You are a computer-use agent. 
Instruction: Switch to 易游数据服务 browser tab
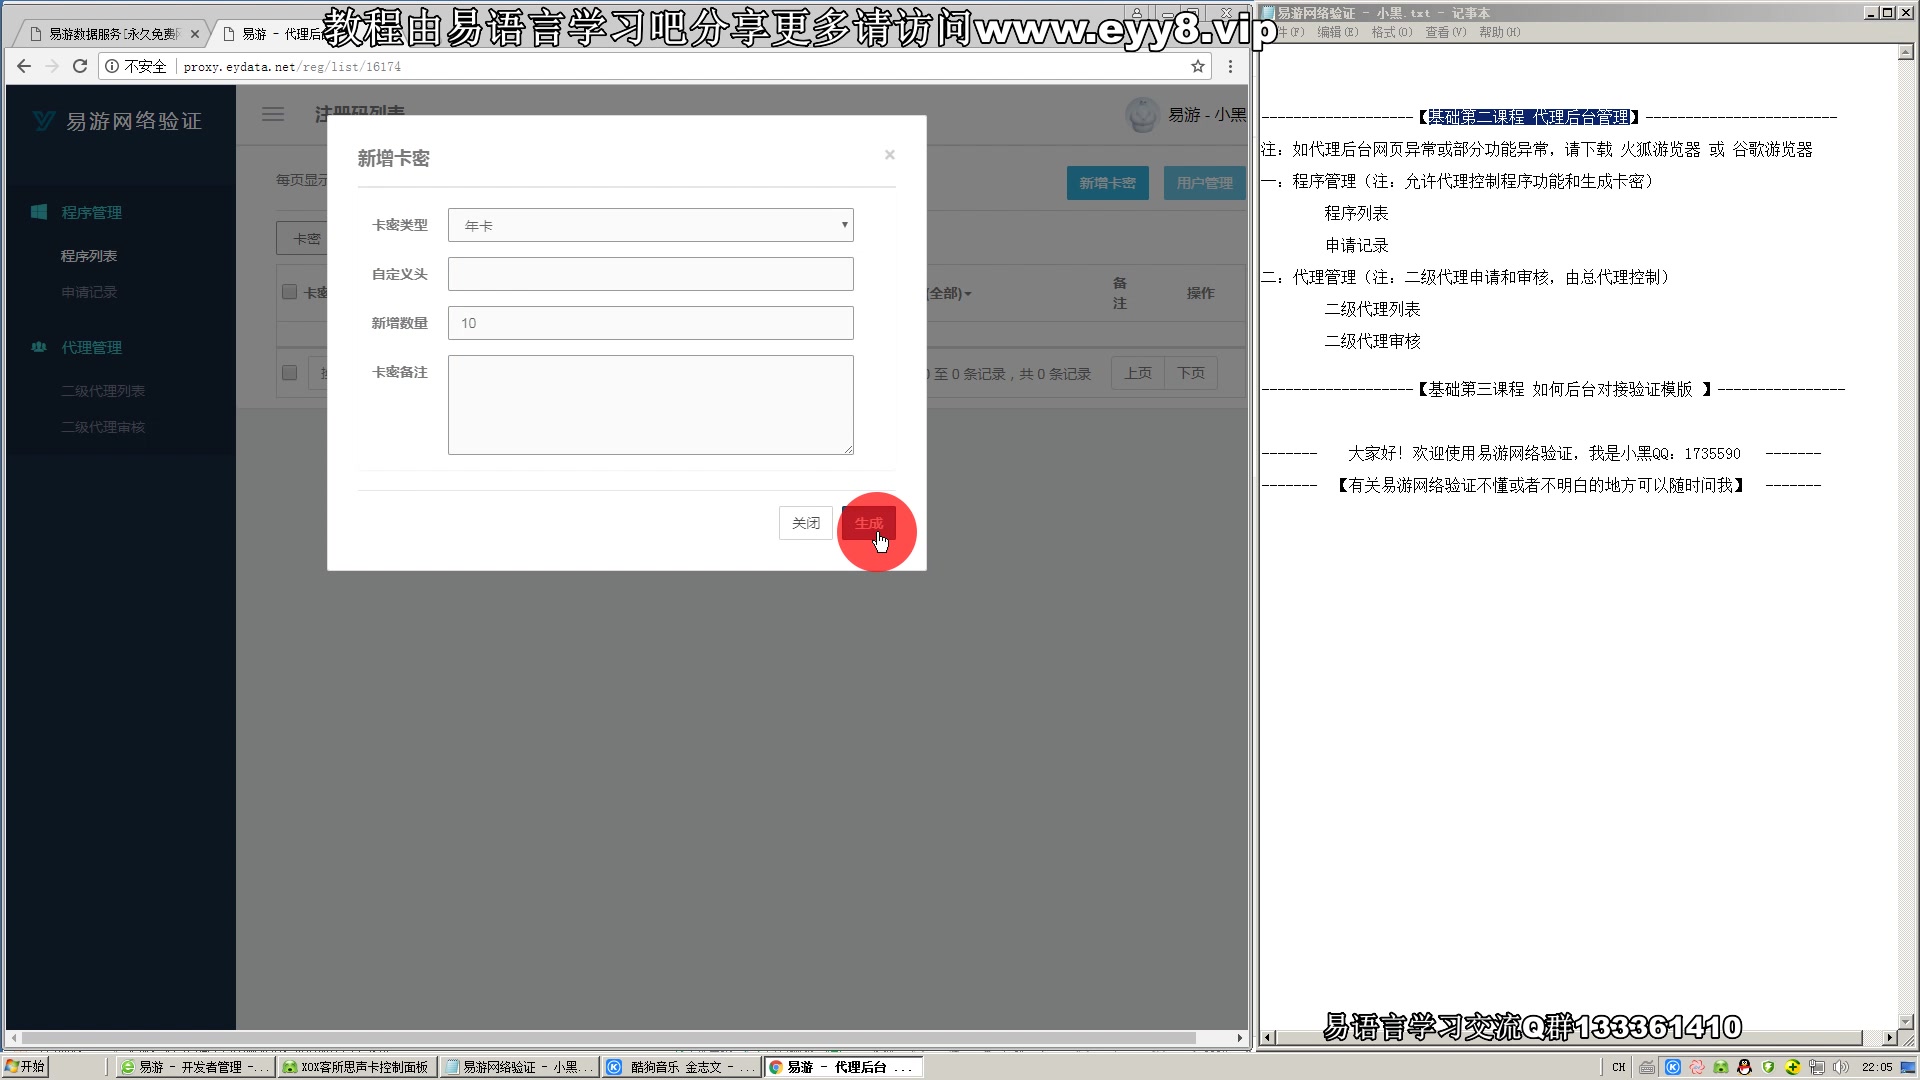pos(112,34)
